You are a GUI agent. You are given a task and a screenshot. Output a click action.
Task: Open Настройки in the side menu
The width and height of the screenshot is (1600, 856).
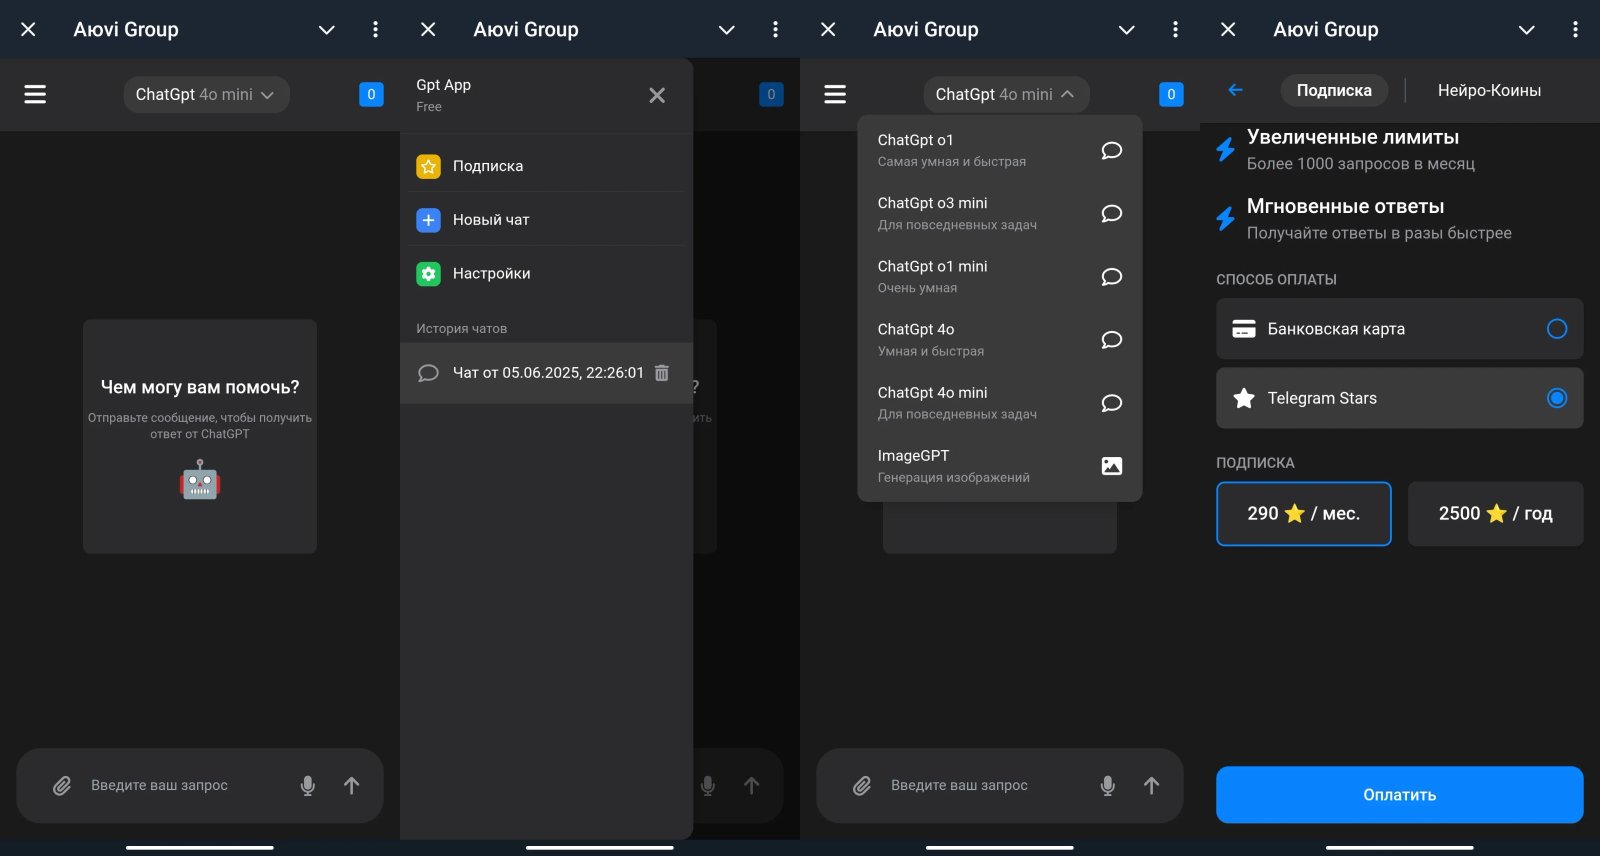(x=546, y=274)
